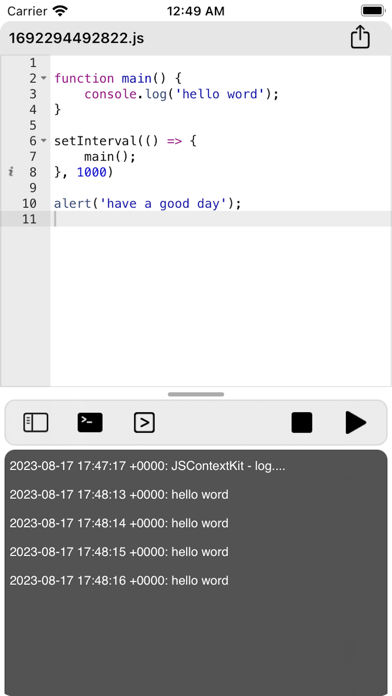Run the script with the play button
Viewport: 392px width, 696px height.
[x=356, y=423]
